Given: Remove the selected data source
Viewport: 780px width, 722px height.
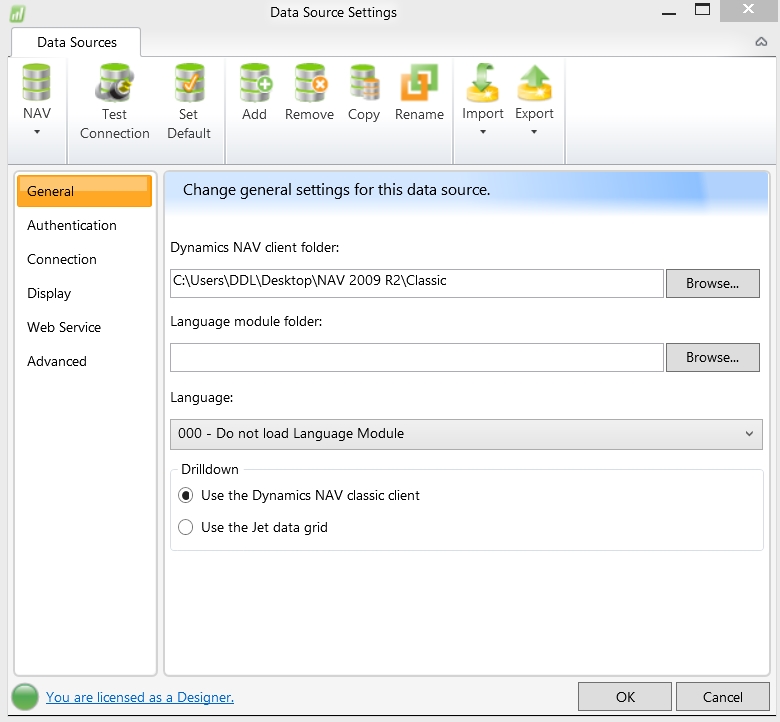Looking at the screenshot, I should [309, 93].
